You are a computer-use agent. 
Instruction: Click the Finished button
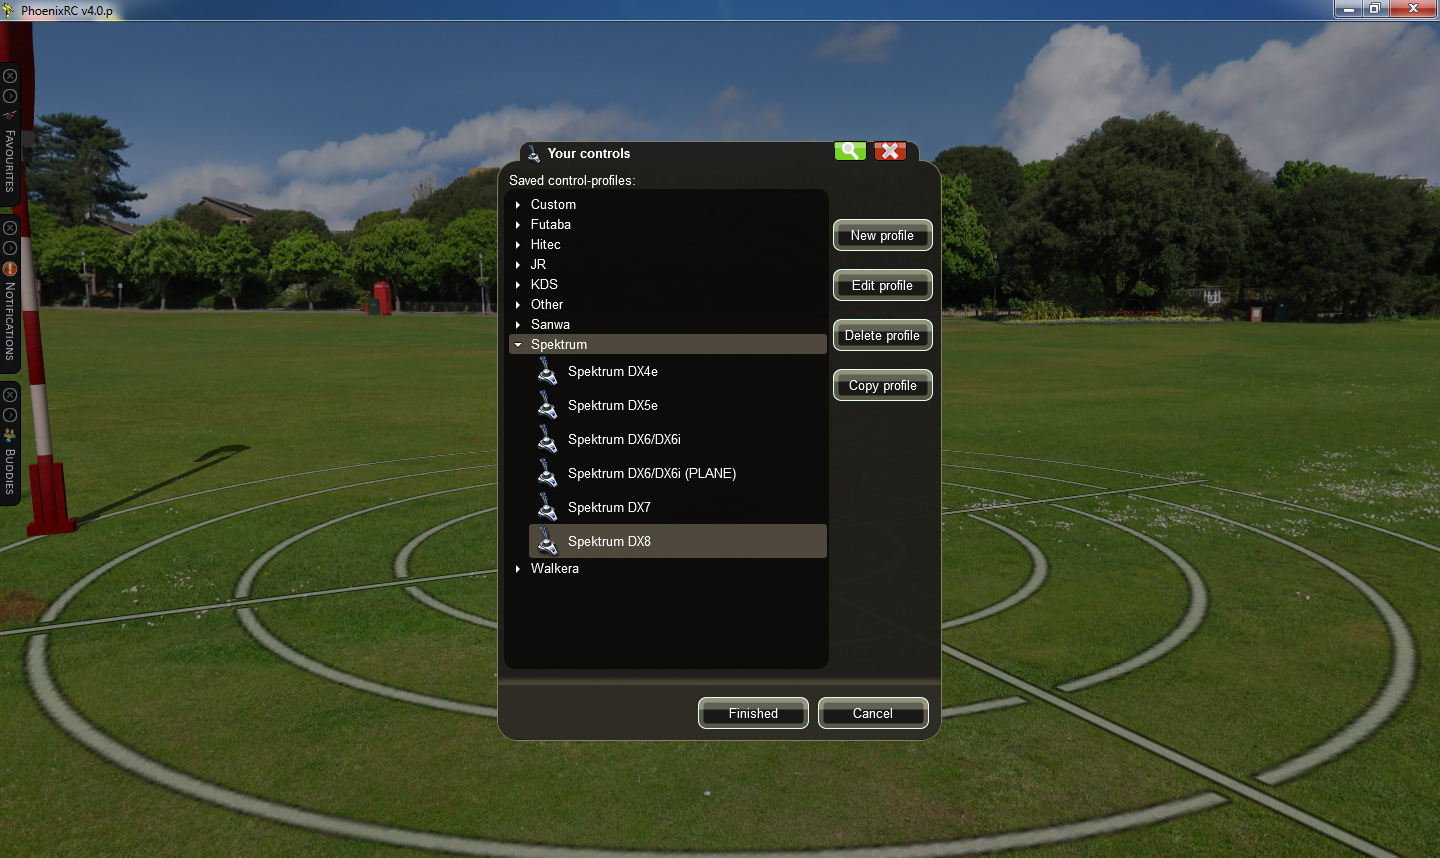753,713
